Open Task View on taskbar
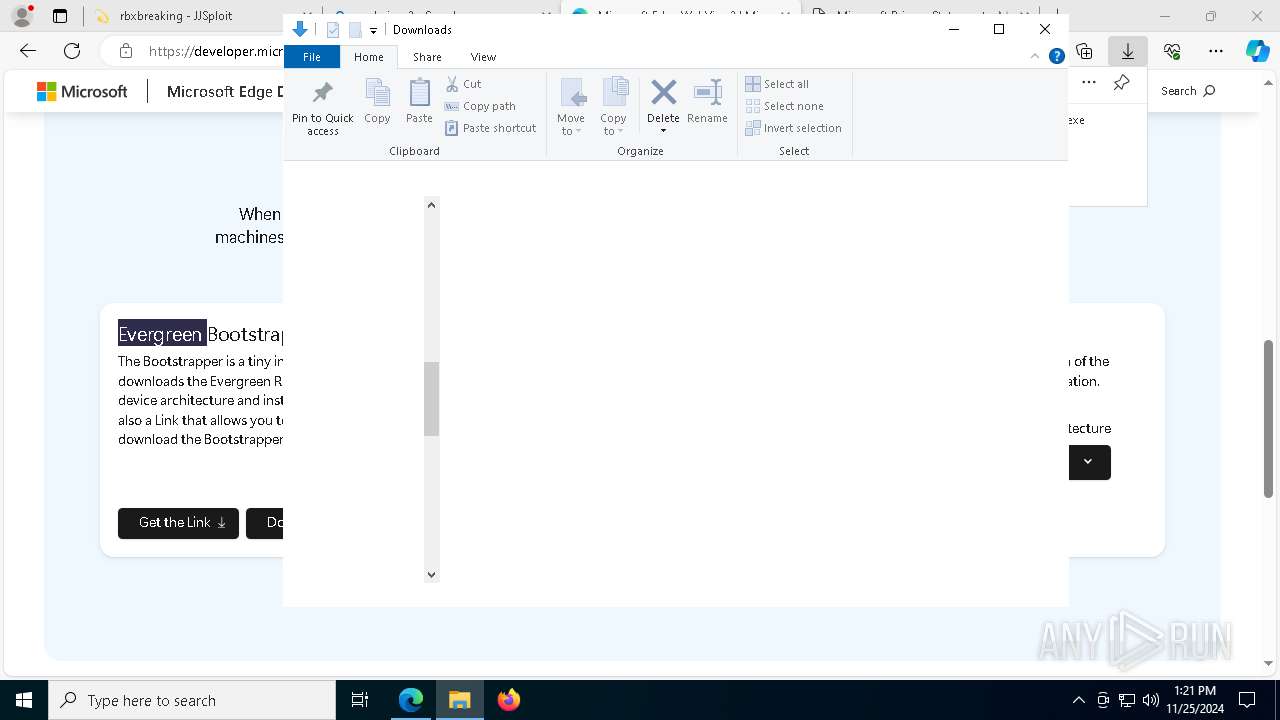 click(360, 700)
